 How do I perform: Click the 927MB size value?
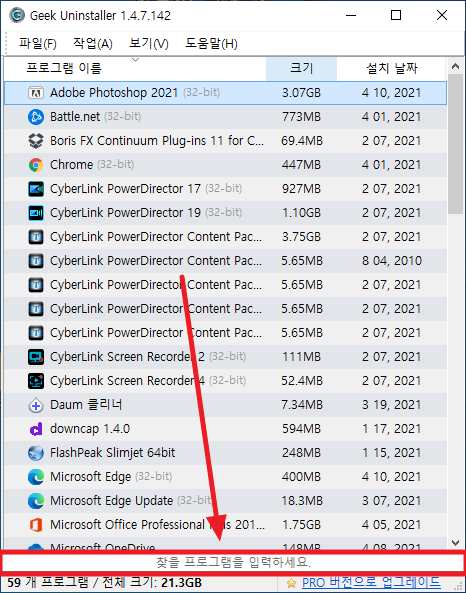pyautogui.click(x=301, y=189)
